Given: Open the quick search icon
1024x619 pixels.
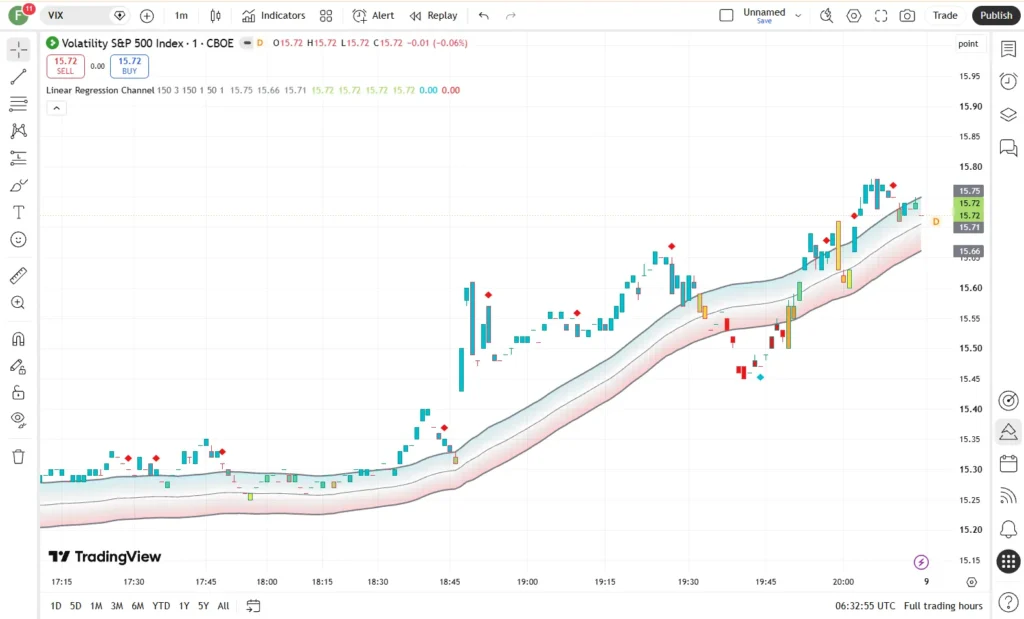Looking at the screenshot, I should [x=827, y=16].
